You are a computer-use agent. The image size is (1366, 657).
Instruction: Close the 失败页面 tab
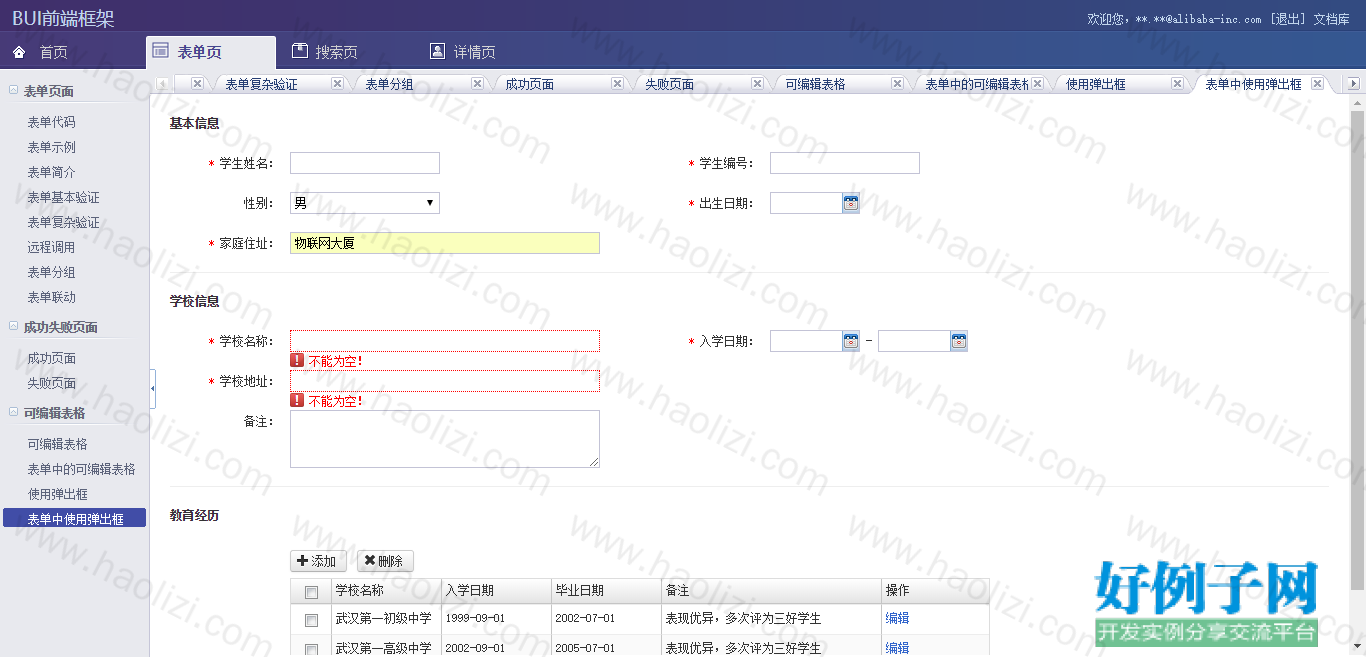pyautogui.click(x=757, y=84)
